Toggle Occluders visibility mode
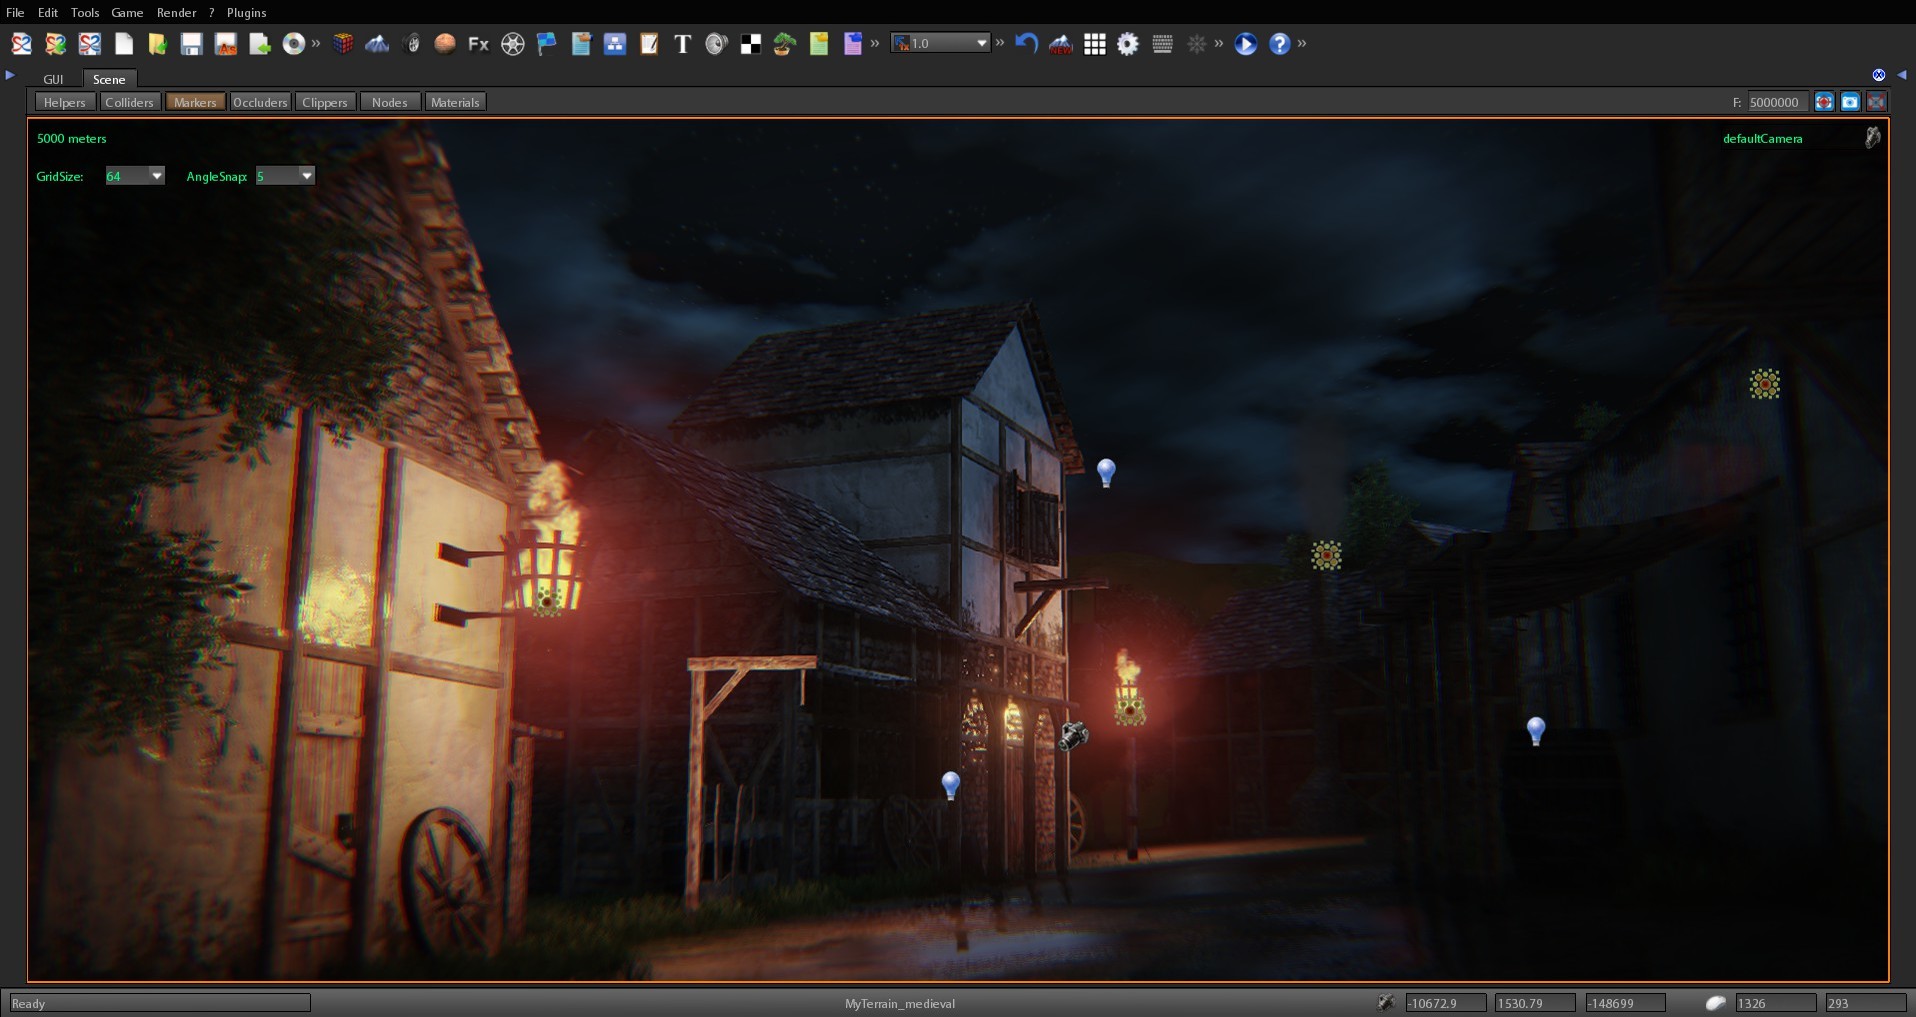This screenshot has width=1916, height=1017. (260, 101)
